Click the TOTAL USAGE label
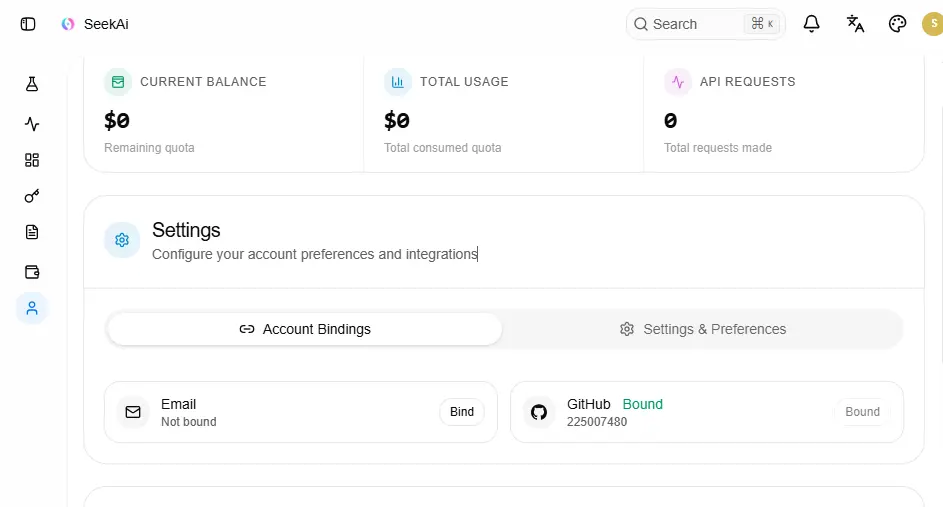This screenshot has width=943, height=507. 464,82
